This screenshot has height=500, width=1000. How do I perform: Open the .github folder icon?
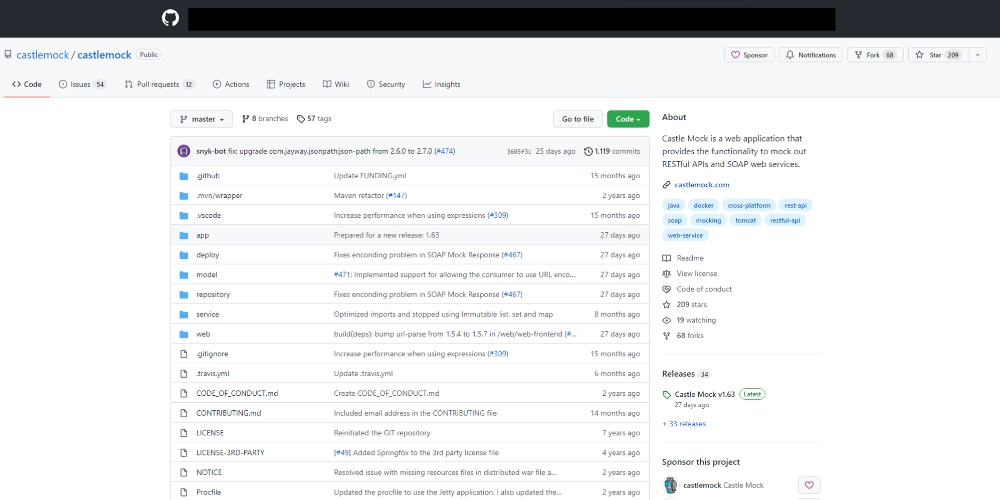184,176
